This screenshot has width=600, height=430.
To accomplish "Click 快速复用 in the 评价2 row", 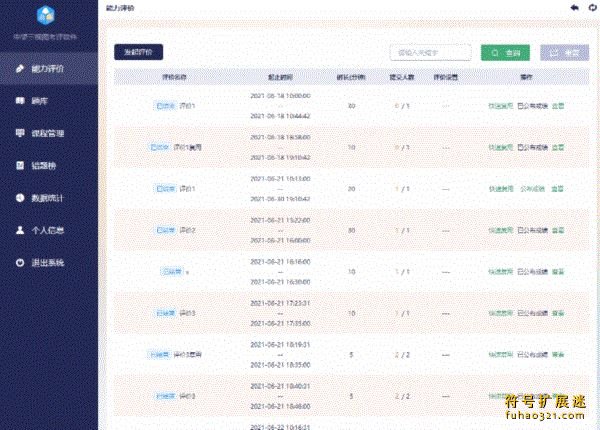I will tap(501, 230).
